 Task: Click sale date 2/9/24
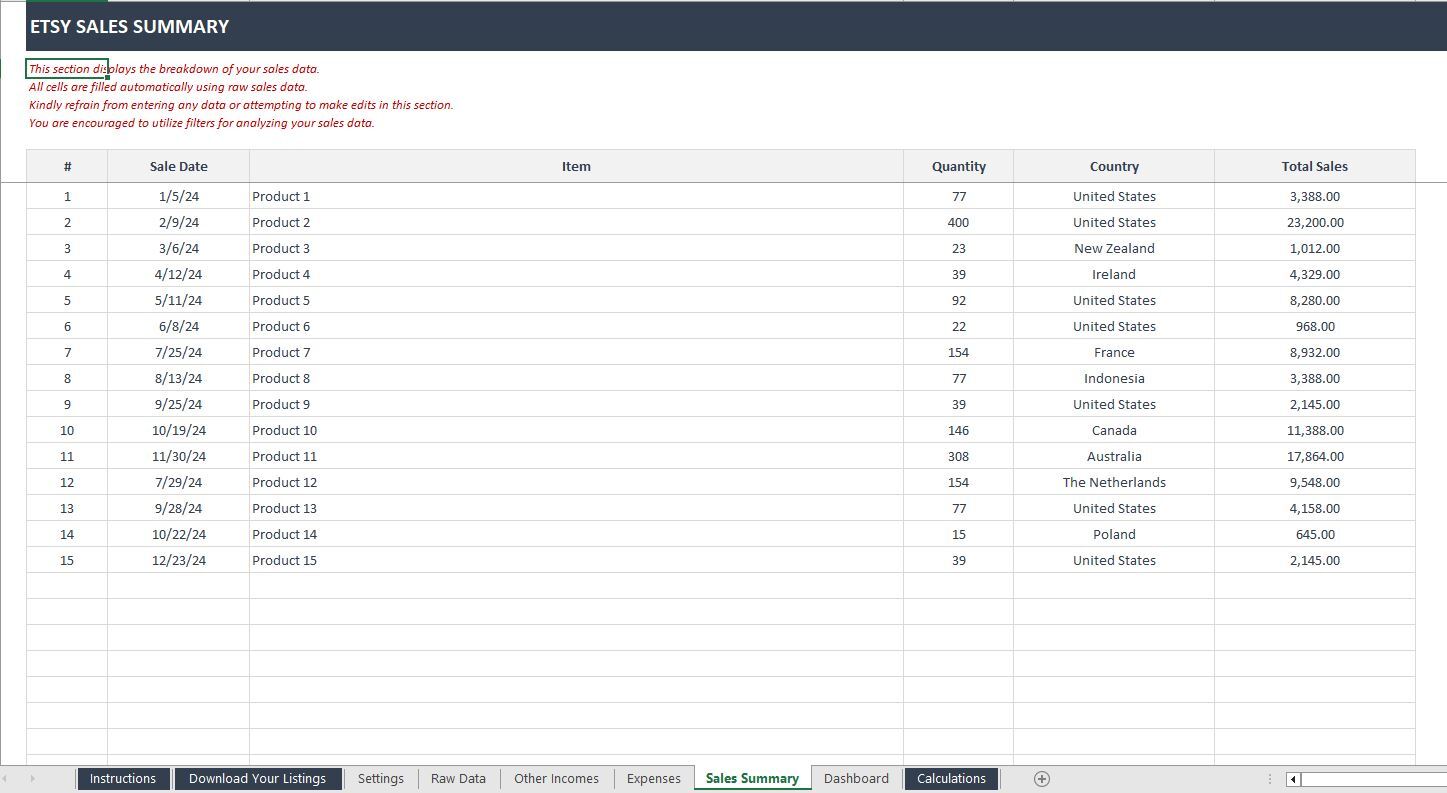tap(178, 223)
